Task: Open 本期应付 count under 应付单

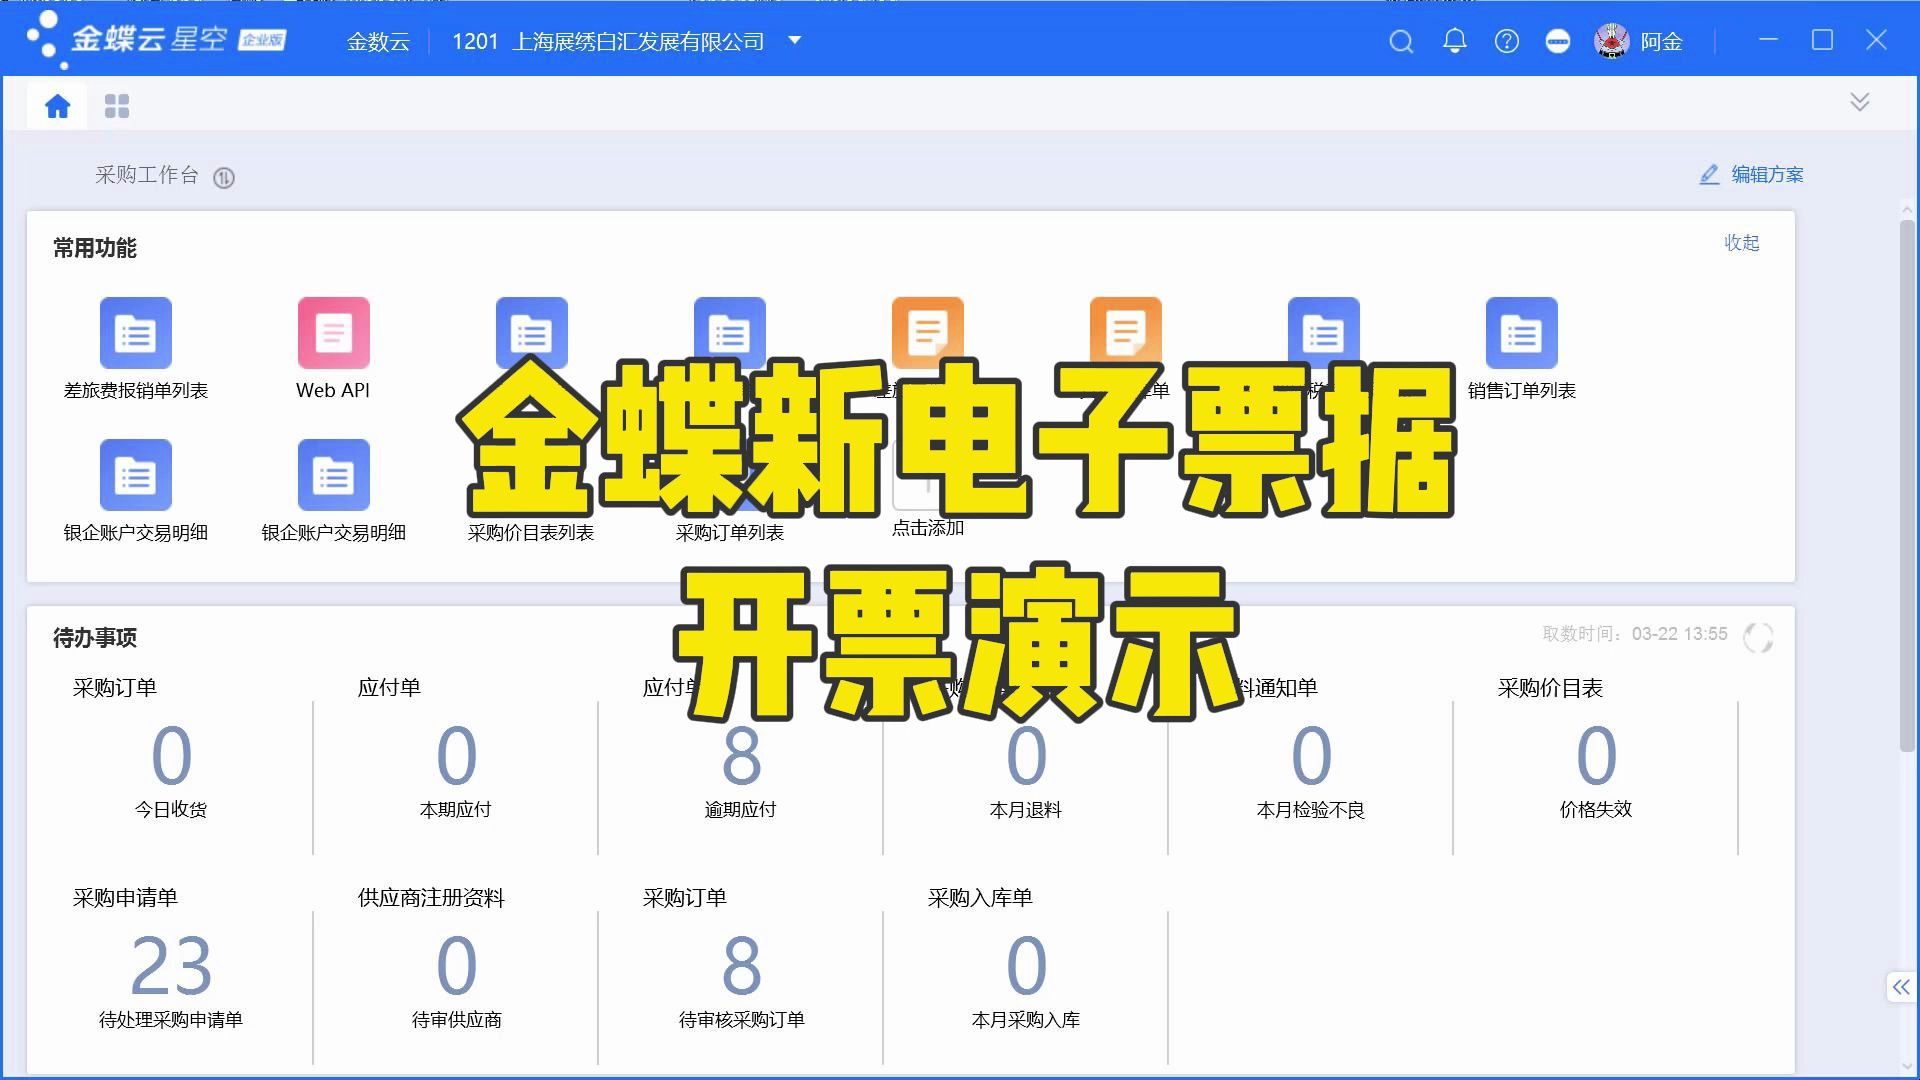Action: (456, 756)
